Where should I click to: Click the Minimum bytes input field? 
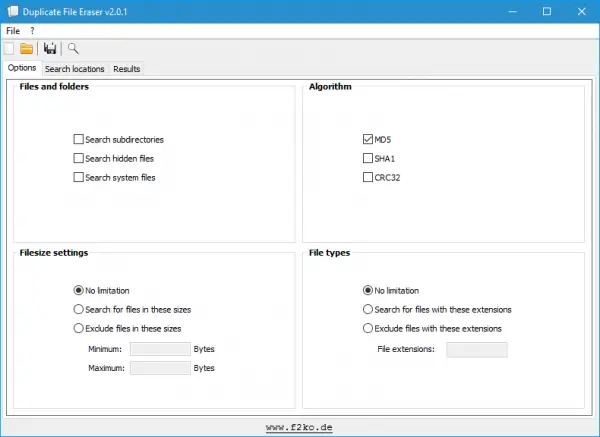160,349
